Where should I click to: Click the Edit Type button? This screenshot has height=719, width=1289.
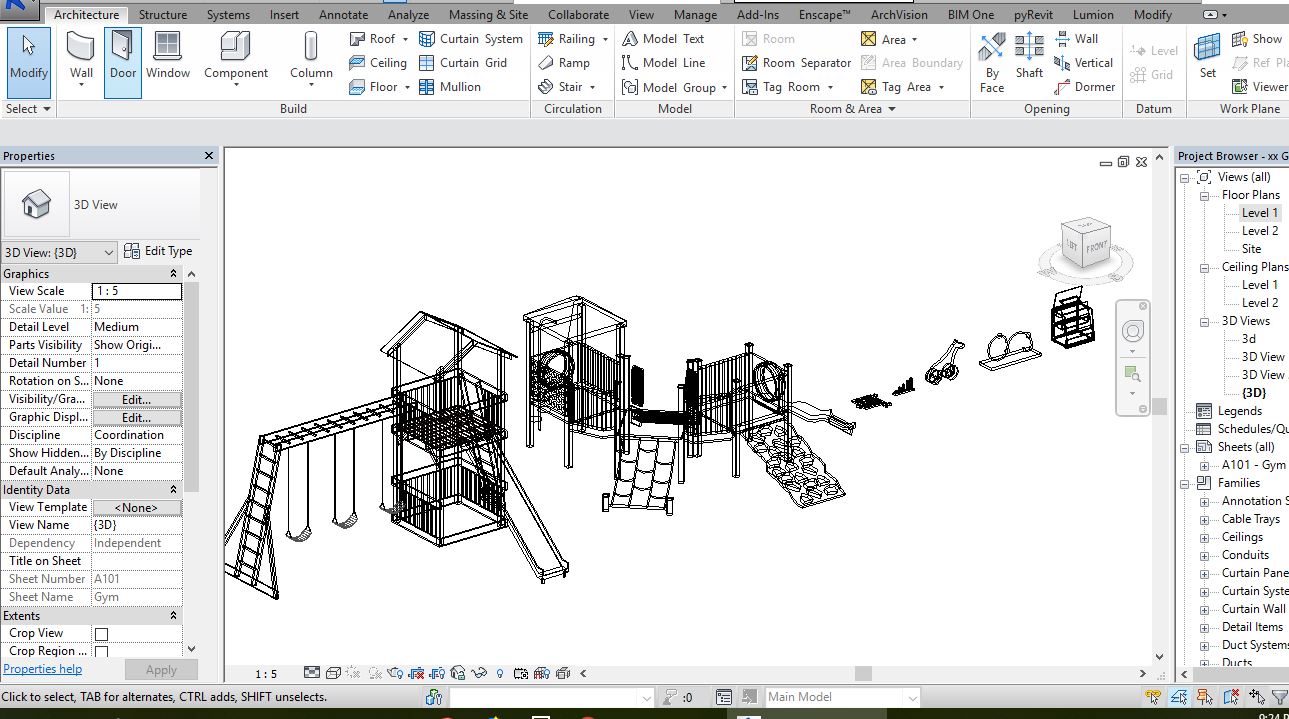coord(159,252)
